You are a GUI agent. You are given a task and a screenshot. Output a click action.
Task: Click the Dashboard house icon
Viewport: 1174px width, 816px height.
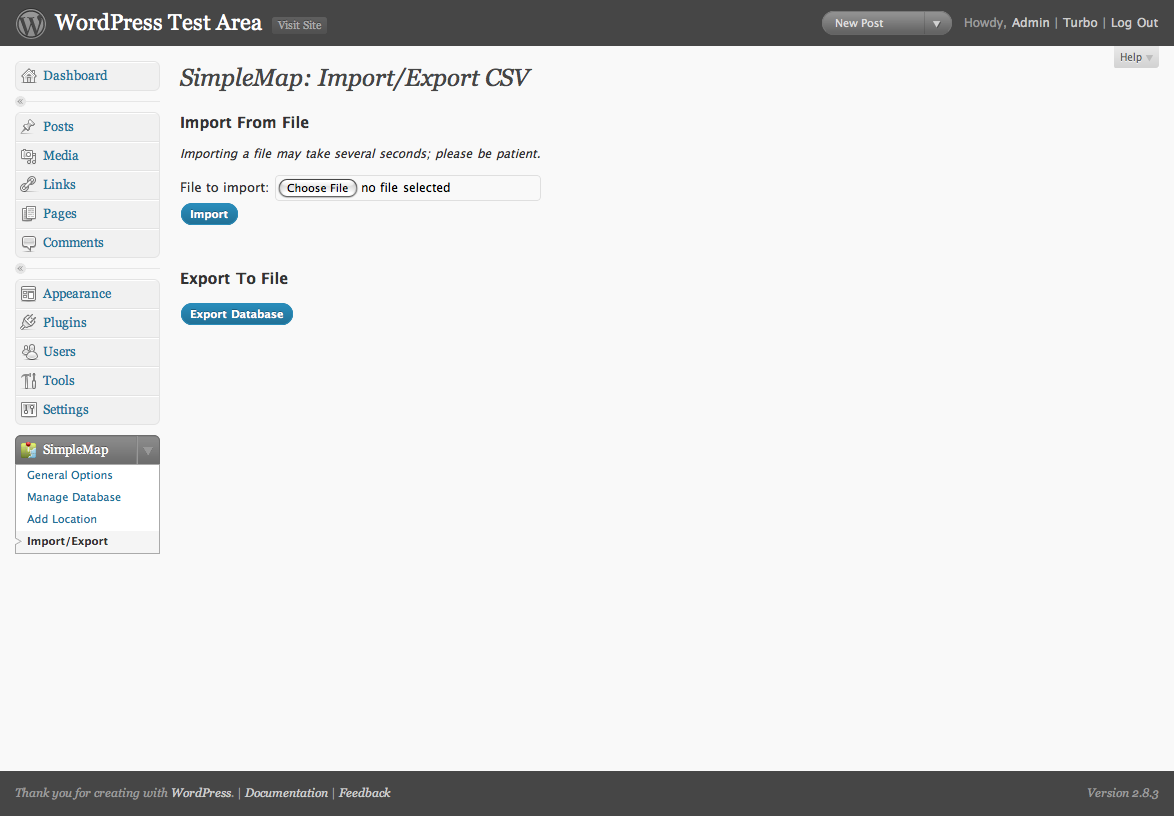(29, 76)
